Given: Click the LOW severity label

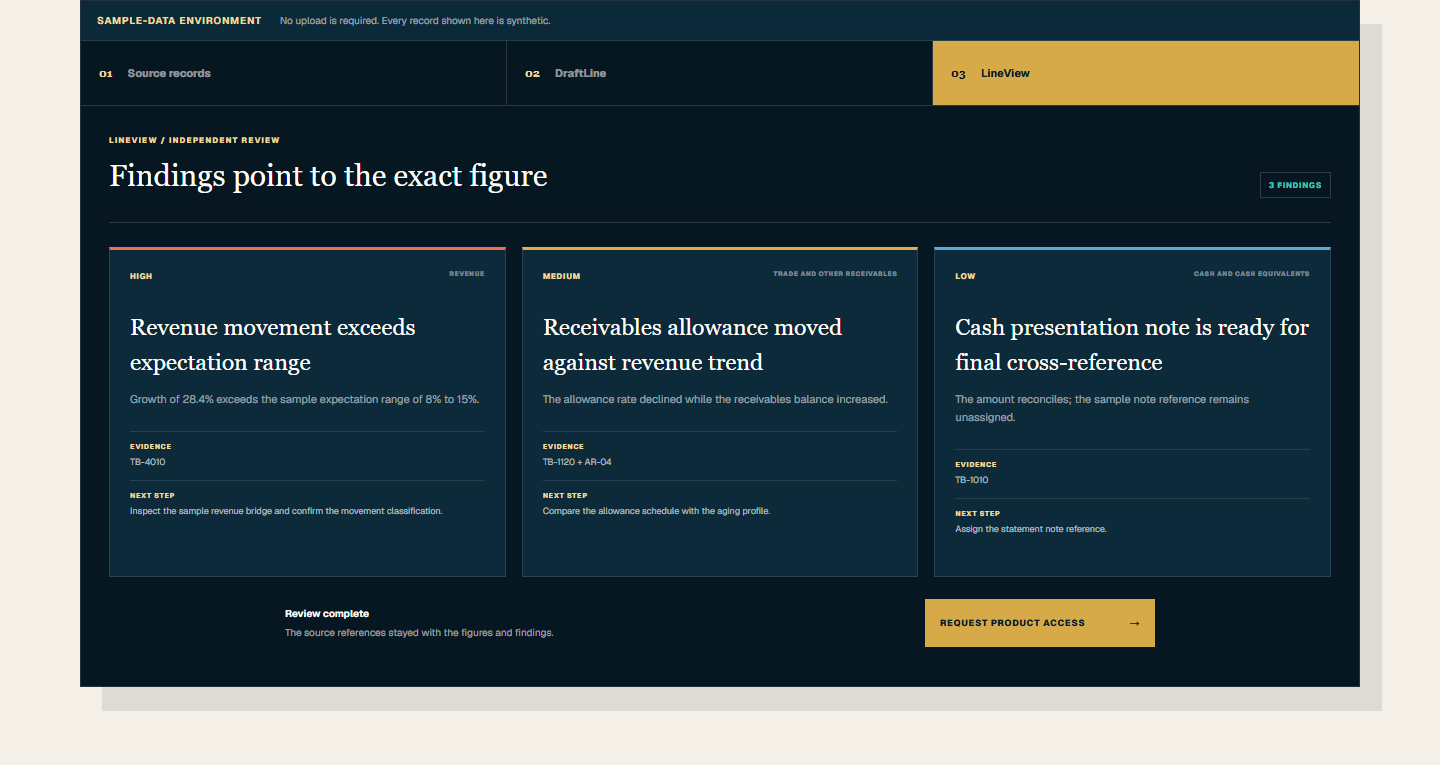Looking at the screenshot, I should (965, 276).
